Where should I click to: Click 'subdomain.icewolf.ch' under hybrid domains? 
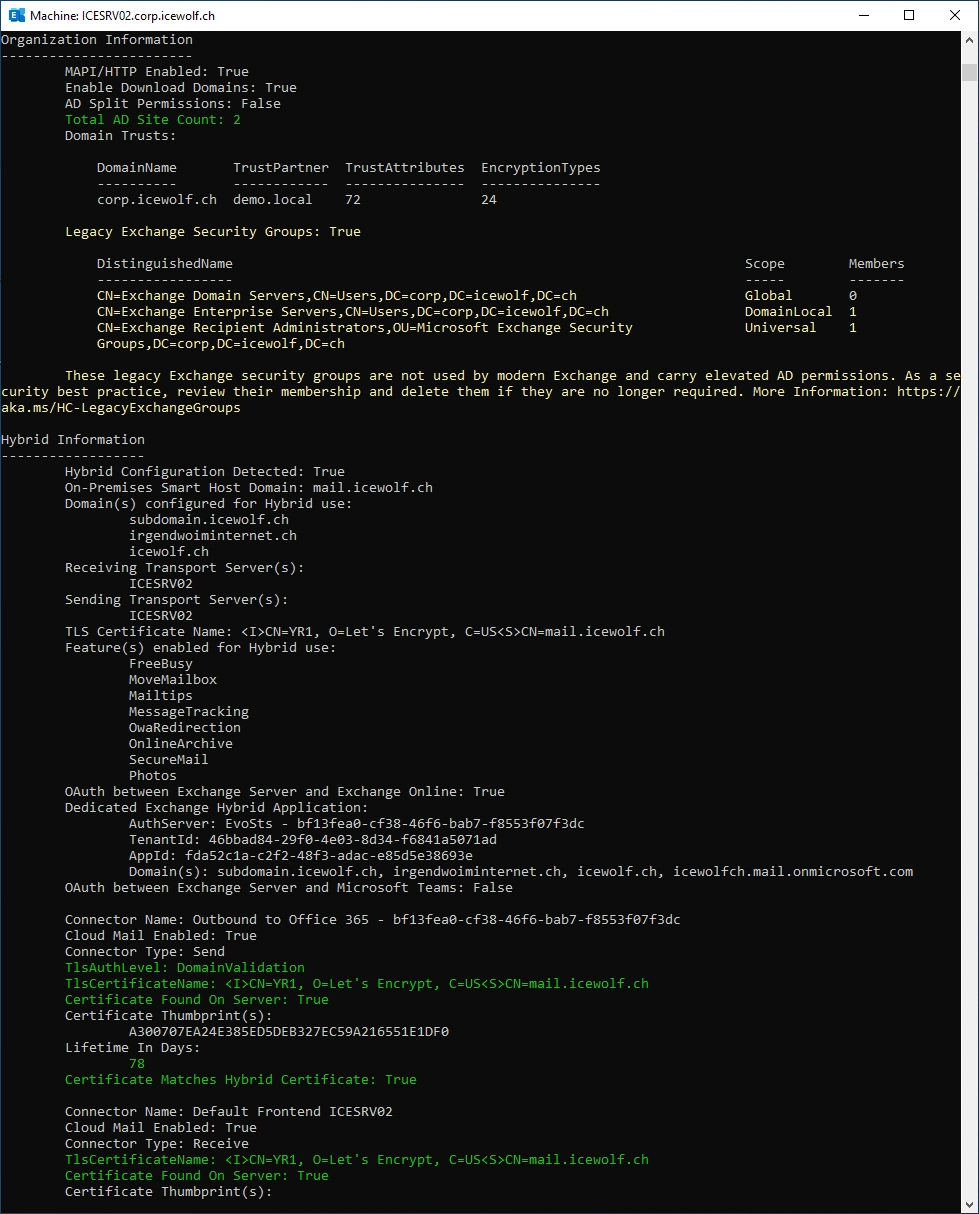tap(209, 520)
